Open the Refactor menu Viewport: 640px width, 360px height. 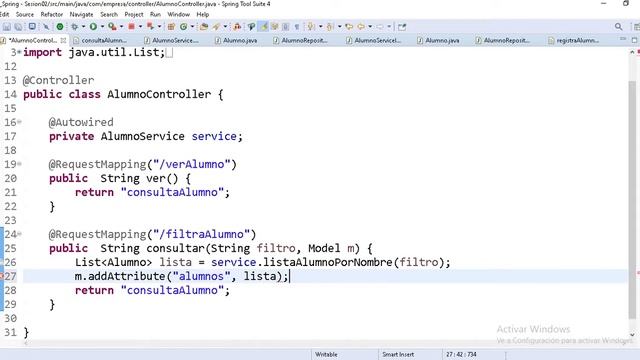click(x=51, y=14)
